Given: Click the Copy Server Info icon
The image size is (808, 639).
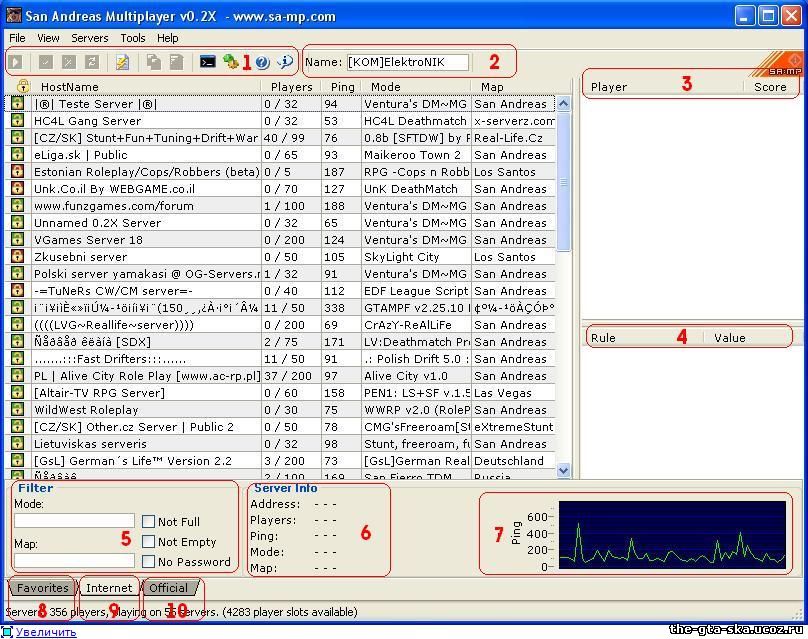Looking at the screenshot, I should pos(154,62).
